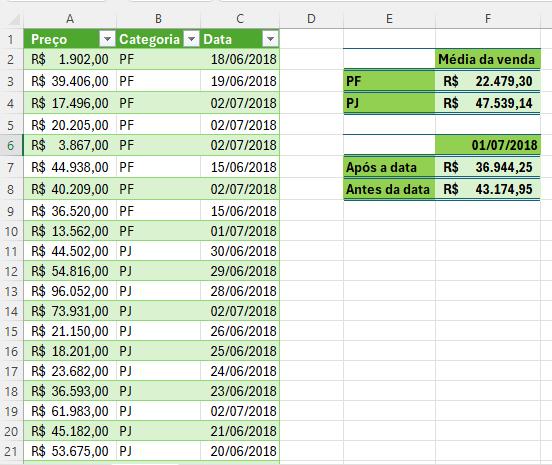The height and width of the screenshot is (465, 552).
Task: Select price cell R$ 3.867,00
Action: [x=70, y=145]
